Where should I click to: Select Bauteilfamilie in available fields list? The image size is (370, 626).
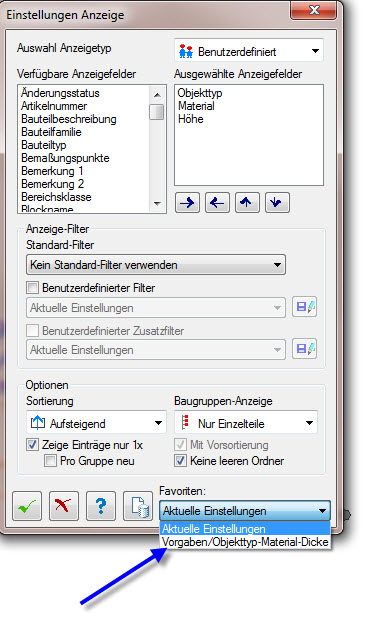(x=51, y=132)
